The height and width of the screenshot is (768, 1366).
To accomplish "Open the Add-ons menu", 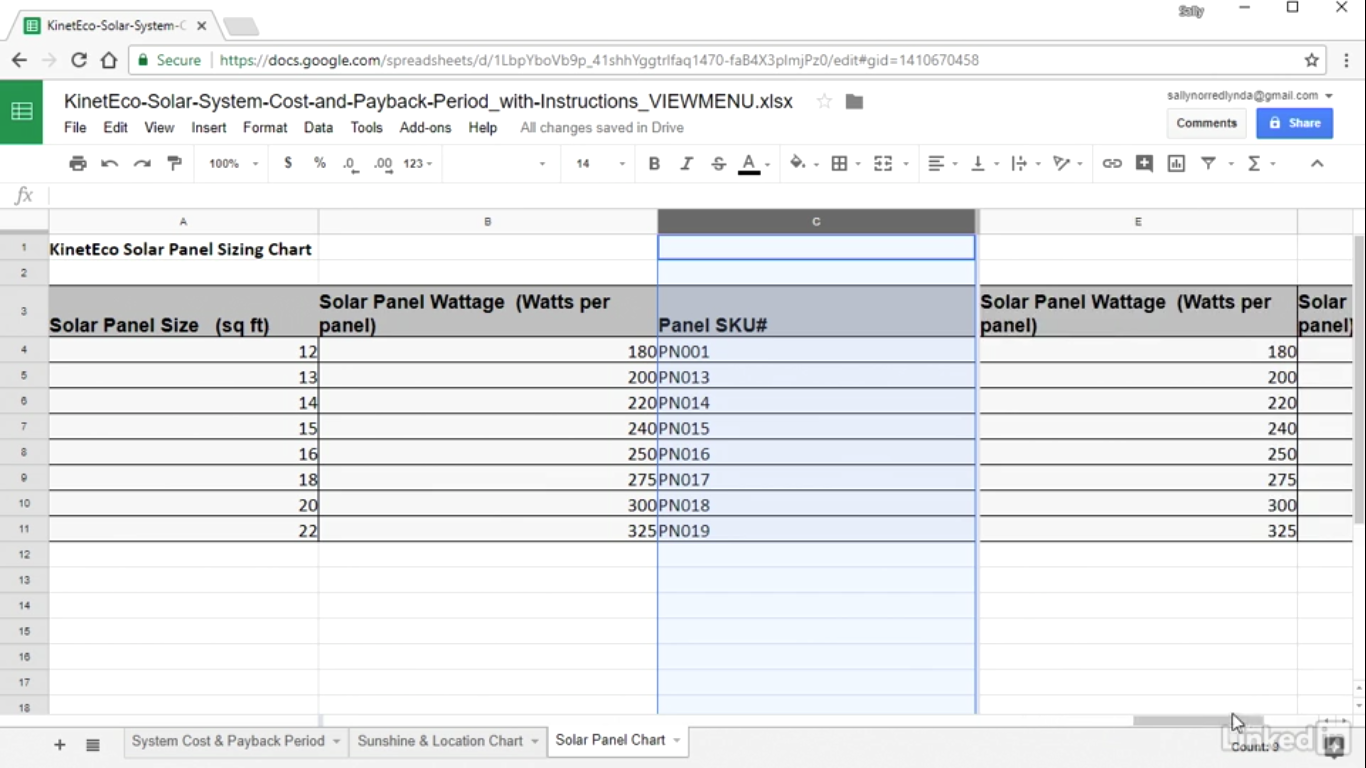I will (425, 128).
